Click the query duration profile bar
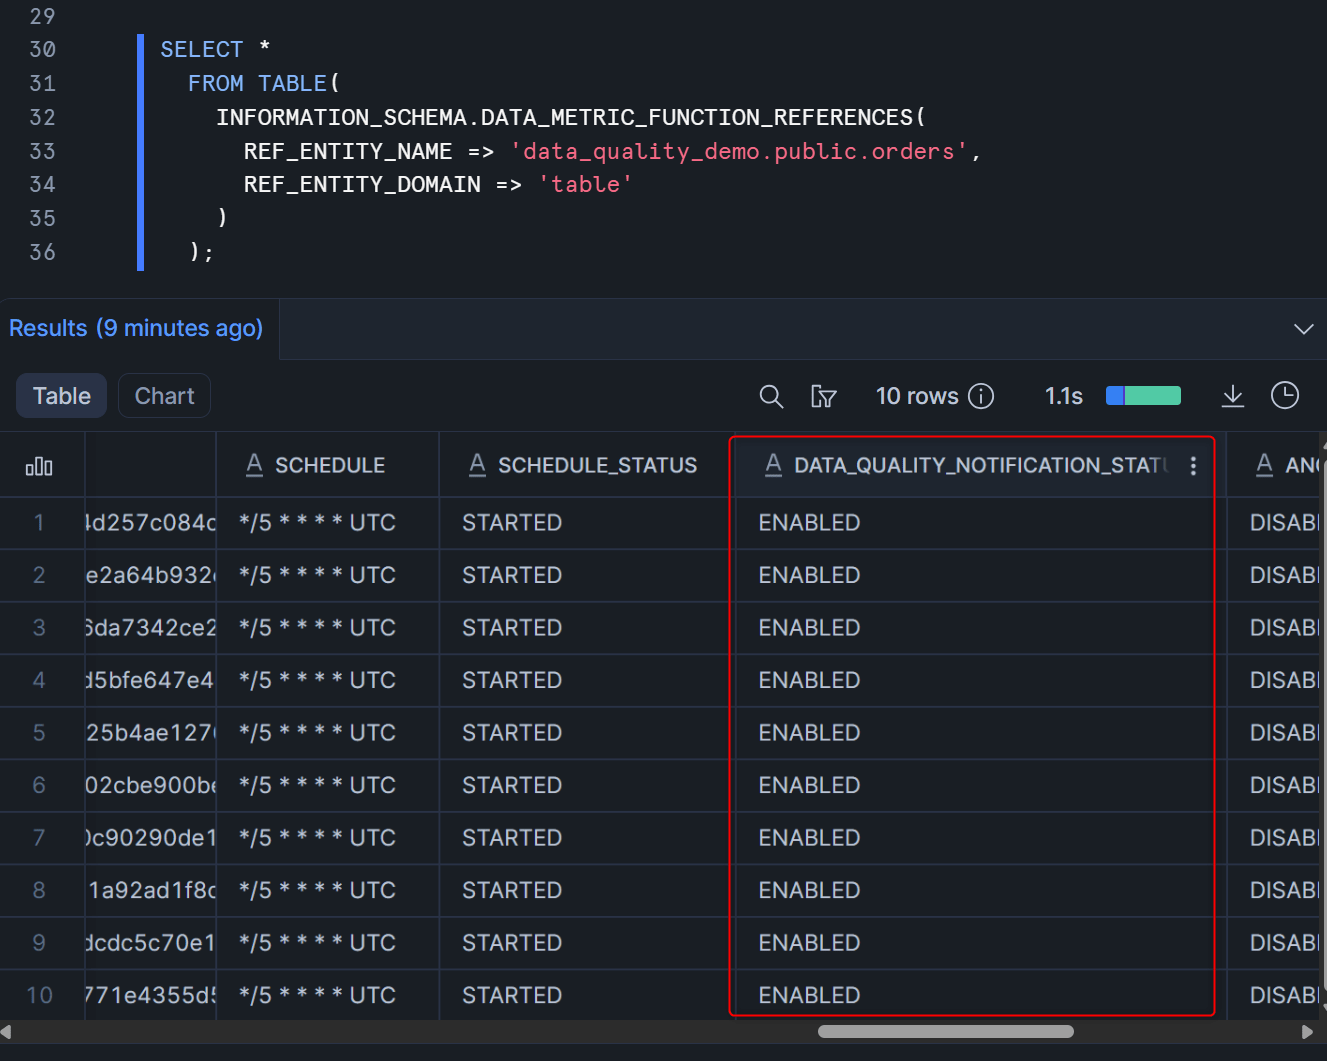This screenshot has height=1061, width=1327. (1143, 396)
